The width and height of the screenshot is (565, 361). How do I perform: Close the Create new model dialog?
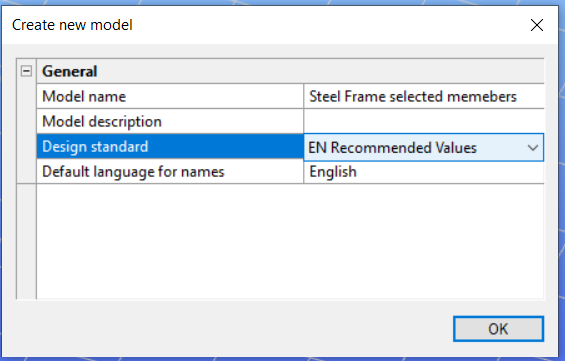coord(537,25)
